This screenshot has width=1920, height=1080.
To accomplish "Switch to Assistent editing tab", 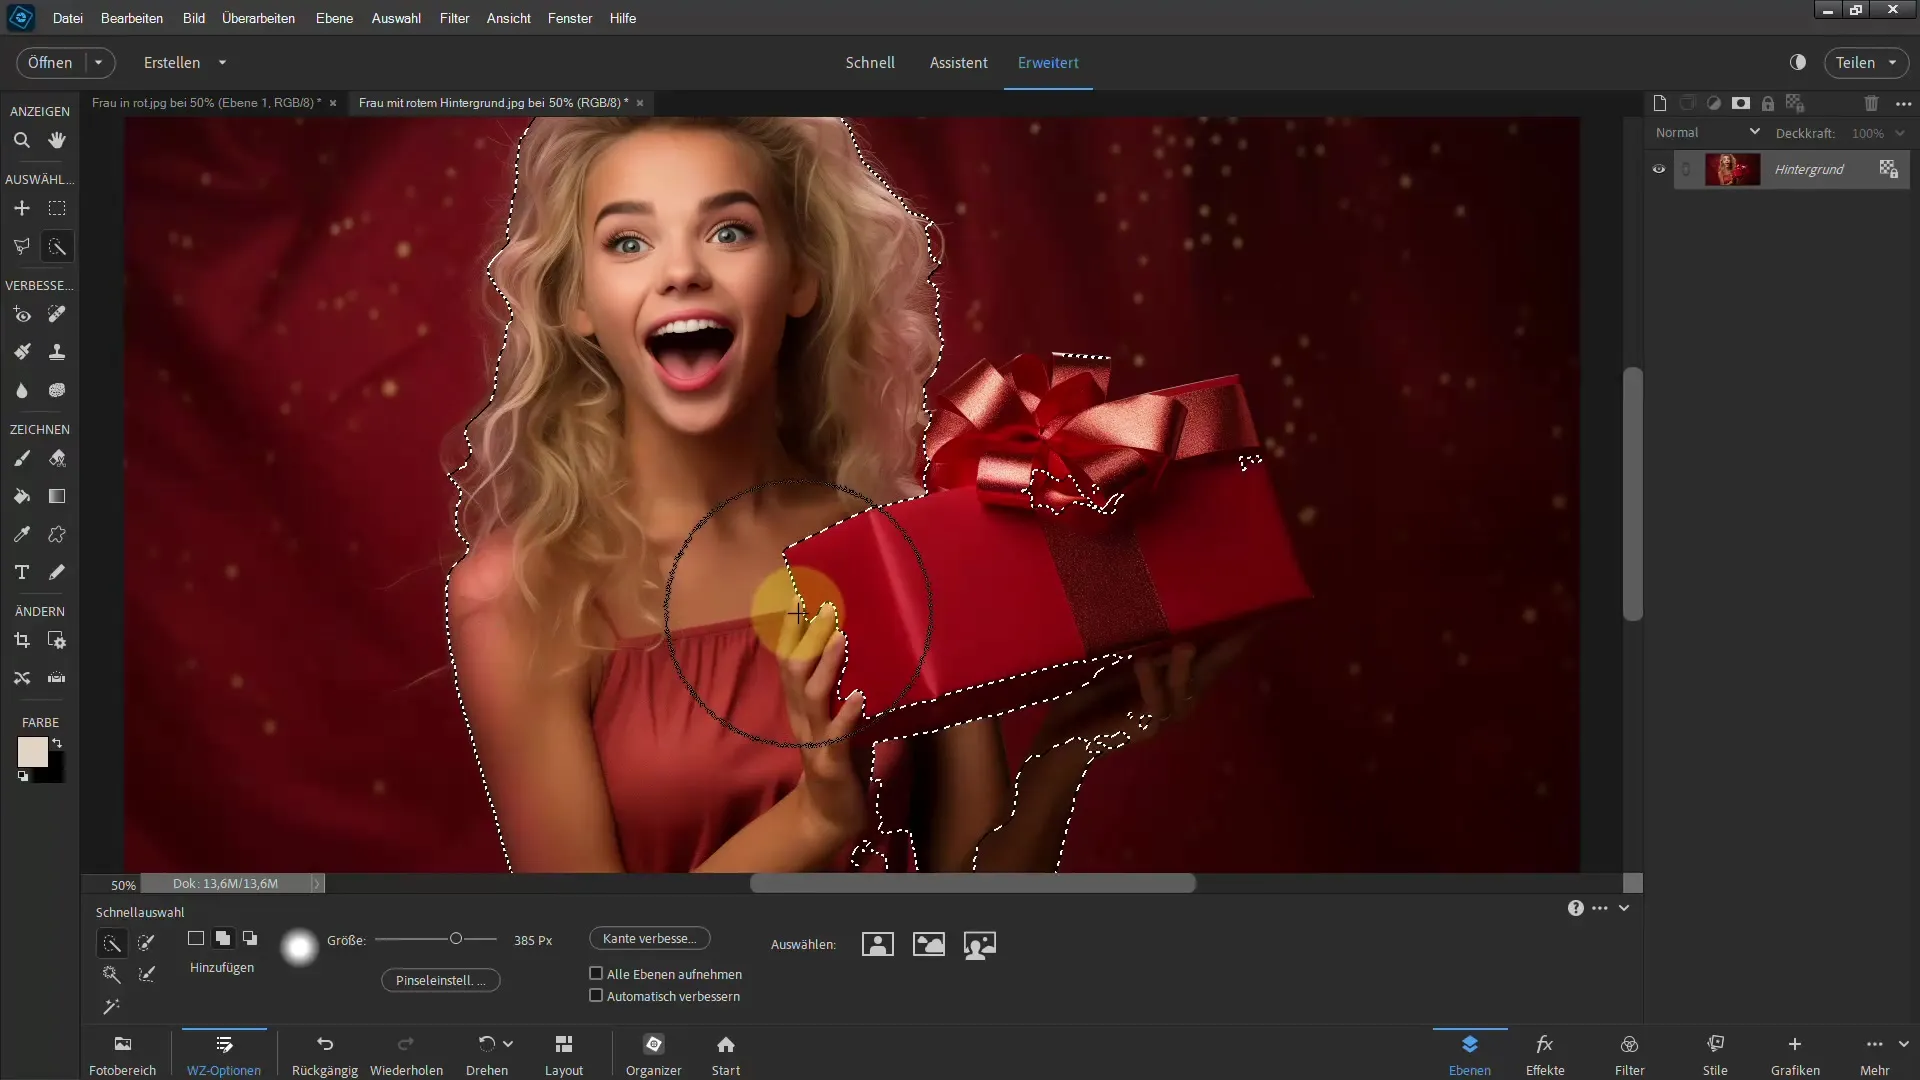I will (959, 62).
